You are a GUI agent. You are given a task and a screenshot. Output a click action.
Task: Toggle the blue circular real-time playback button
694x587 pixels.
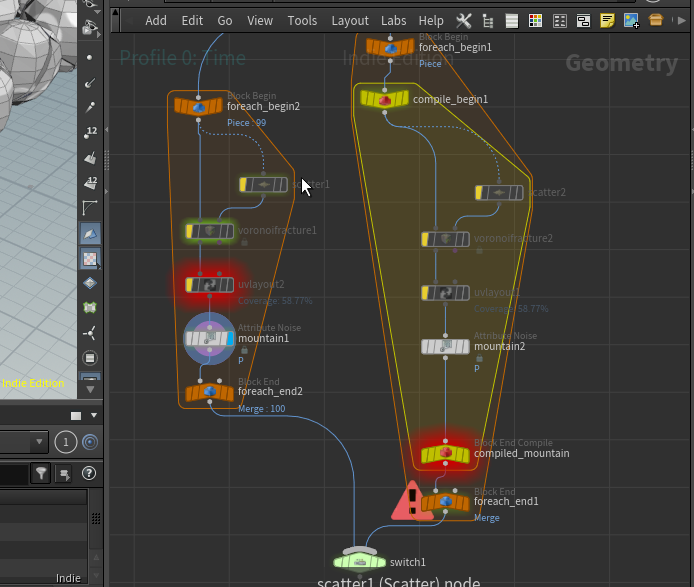click(90, 442)
